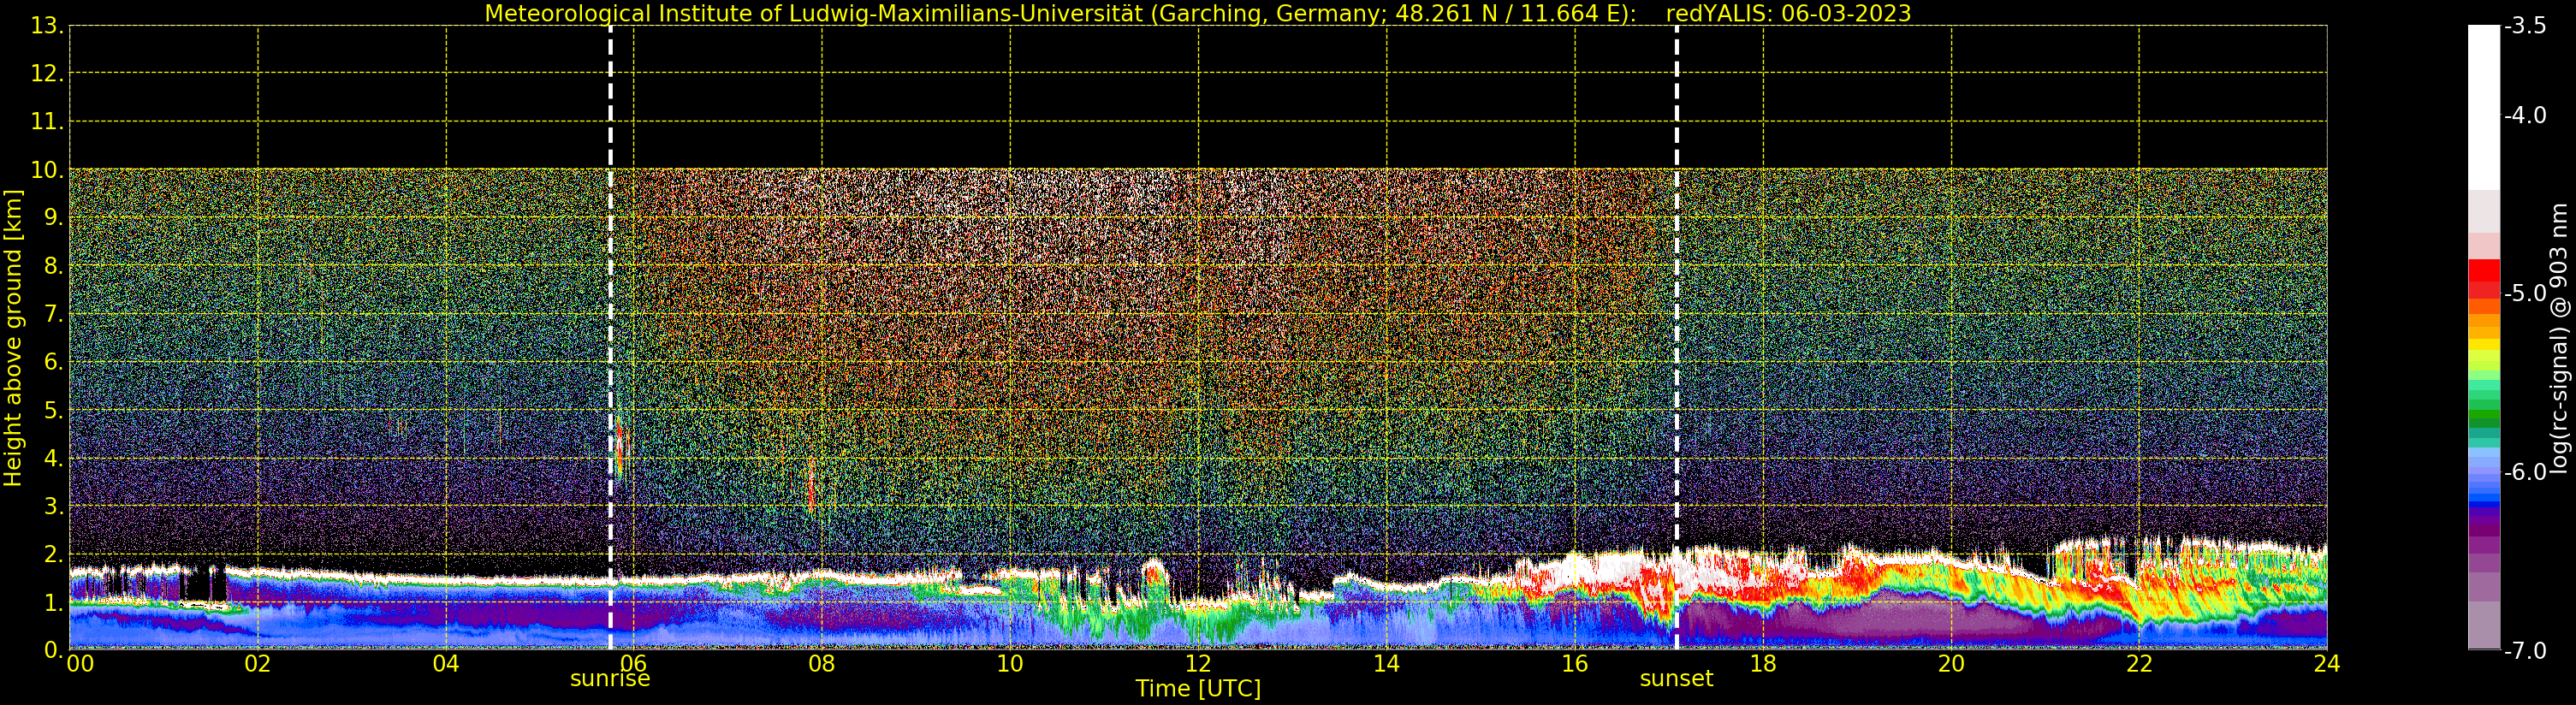Click the white top section of the colorbar
The height and width of the screenshot is (705, 2576).
(x=2484, y=108)
